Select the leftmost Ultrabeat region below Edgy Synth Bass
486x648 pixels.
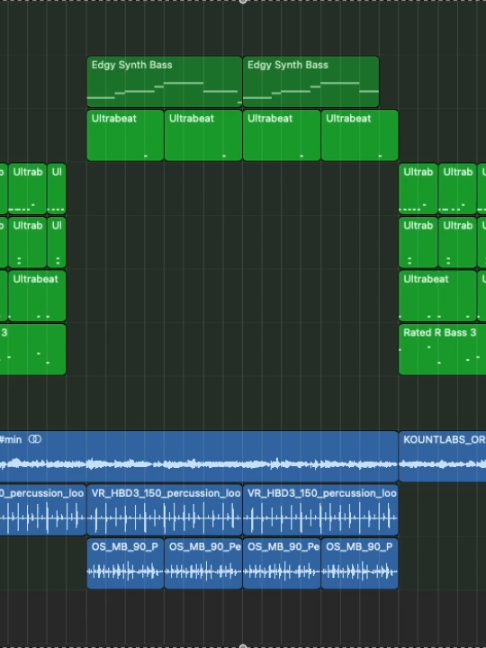tap(125, 135)
